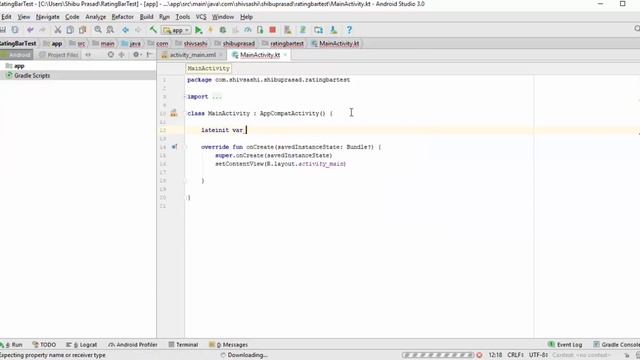Open Help with question mark icon

tap(349, 30)
